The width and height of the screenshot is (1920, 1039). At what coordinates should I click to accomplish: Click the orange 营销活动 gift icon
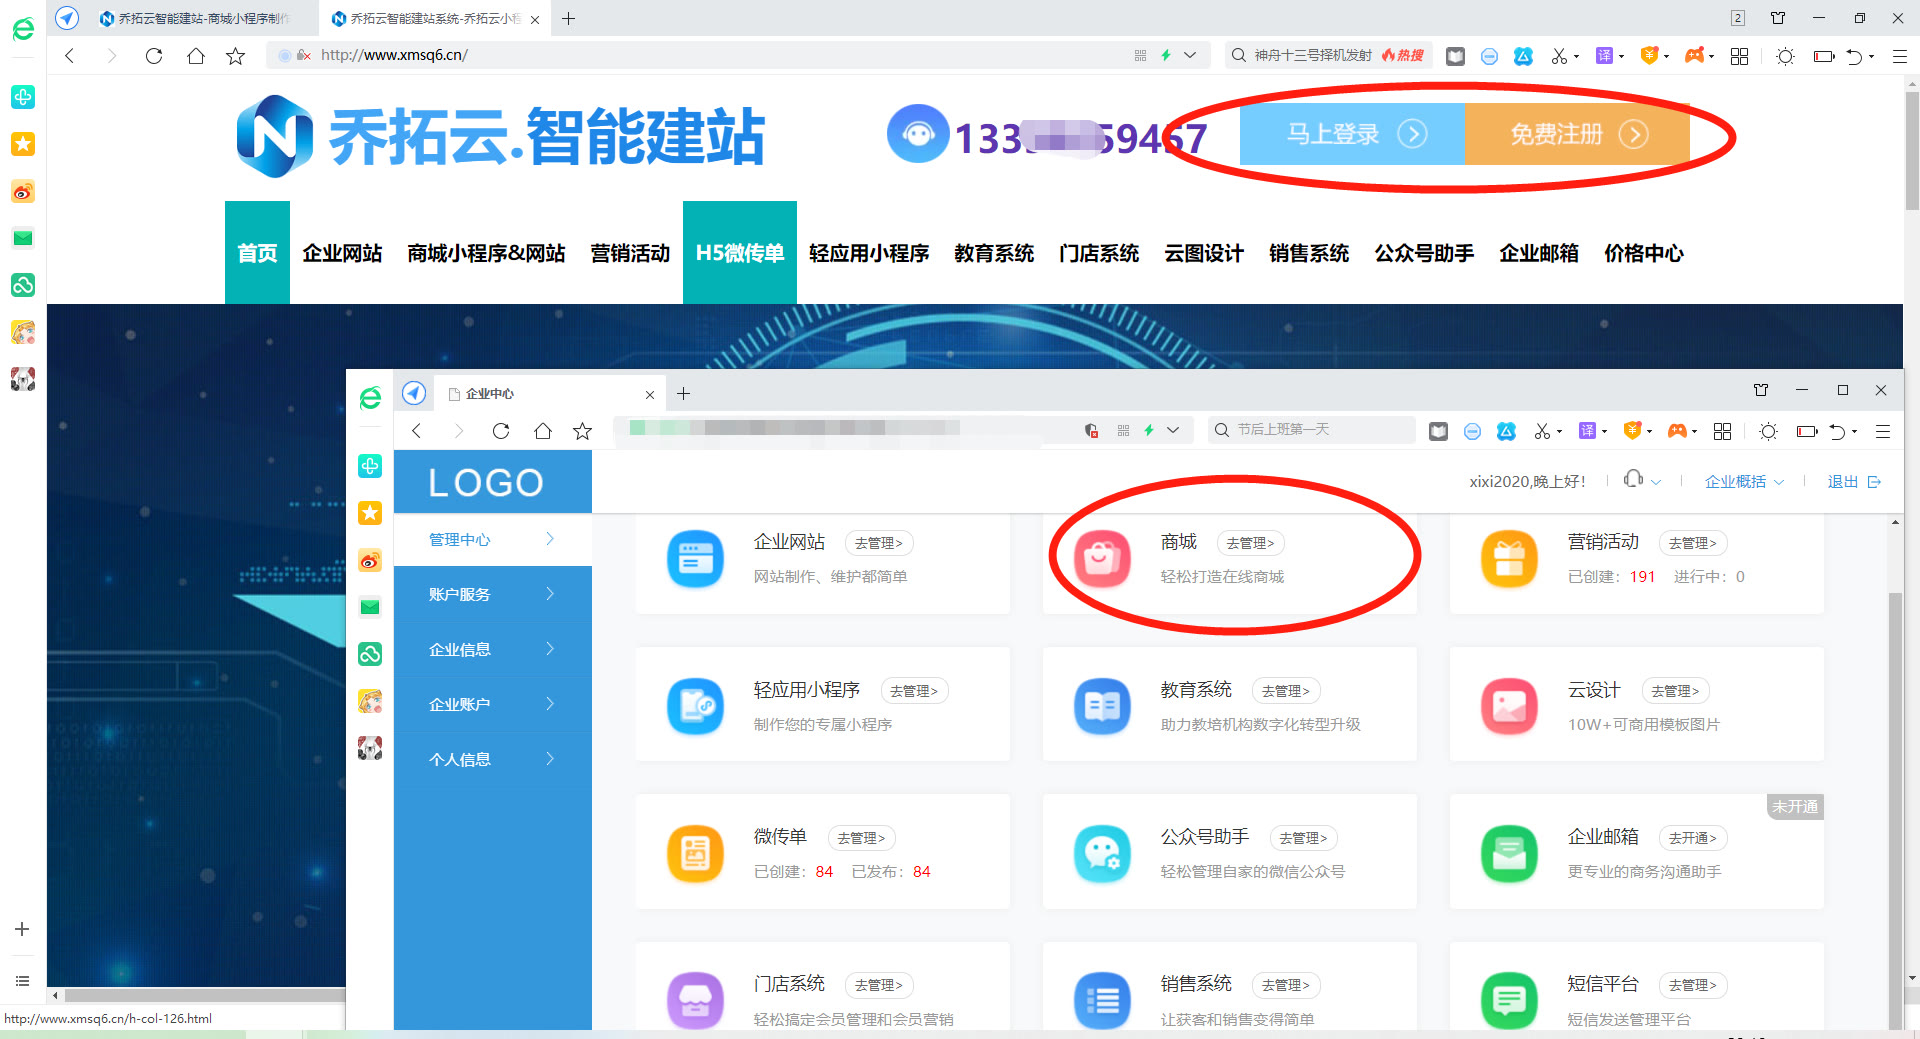[x=1509, y=559]
